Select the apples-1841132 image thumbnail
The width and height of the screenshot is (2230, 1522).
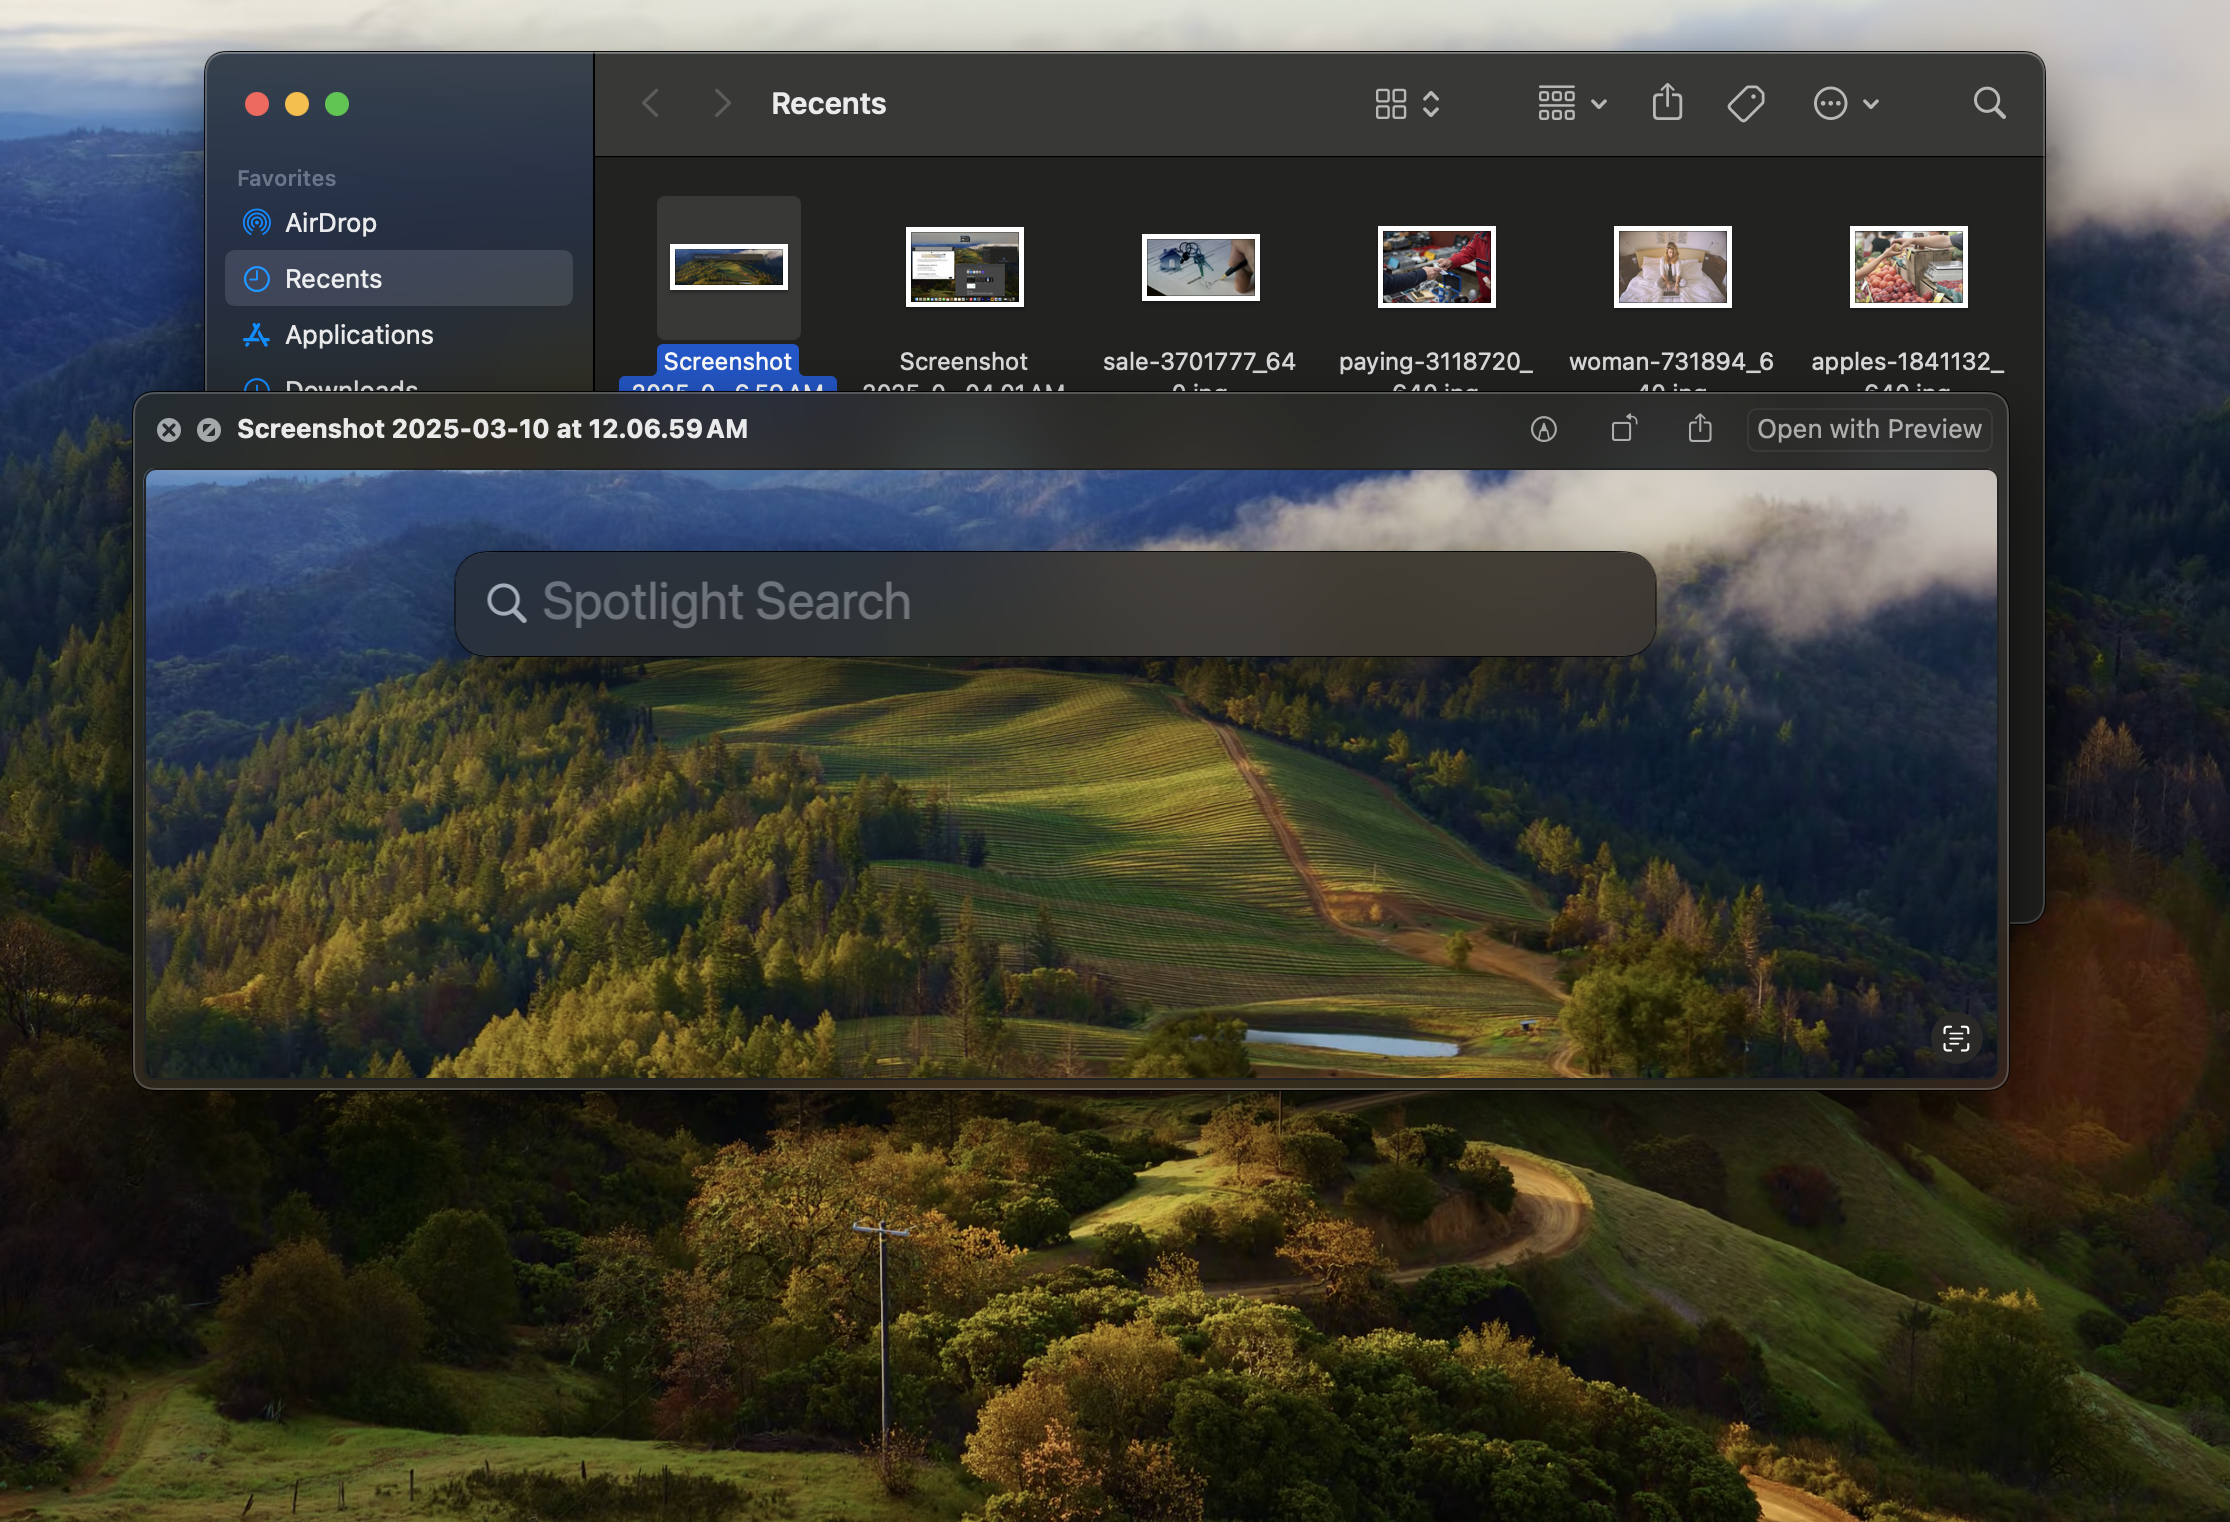[1908, 267]
